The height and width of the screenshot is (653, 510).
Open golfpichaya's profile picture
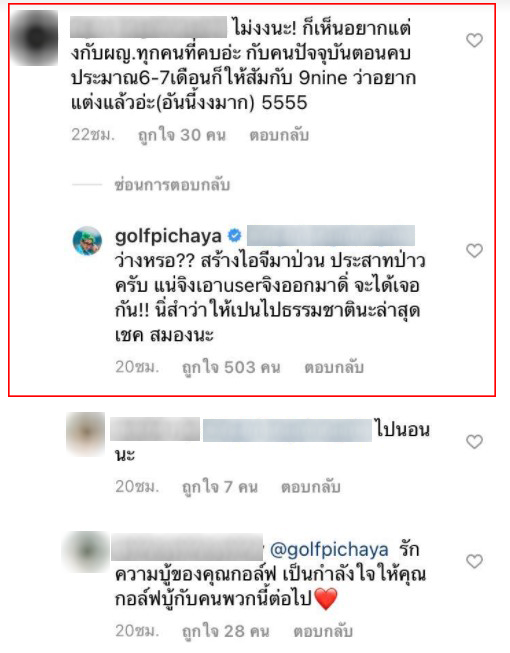[87, 241]
